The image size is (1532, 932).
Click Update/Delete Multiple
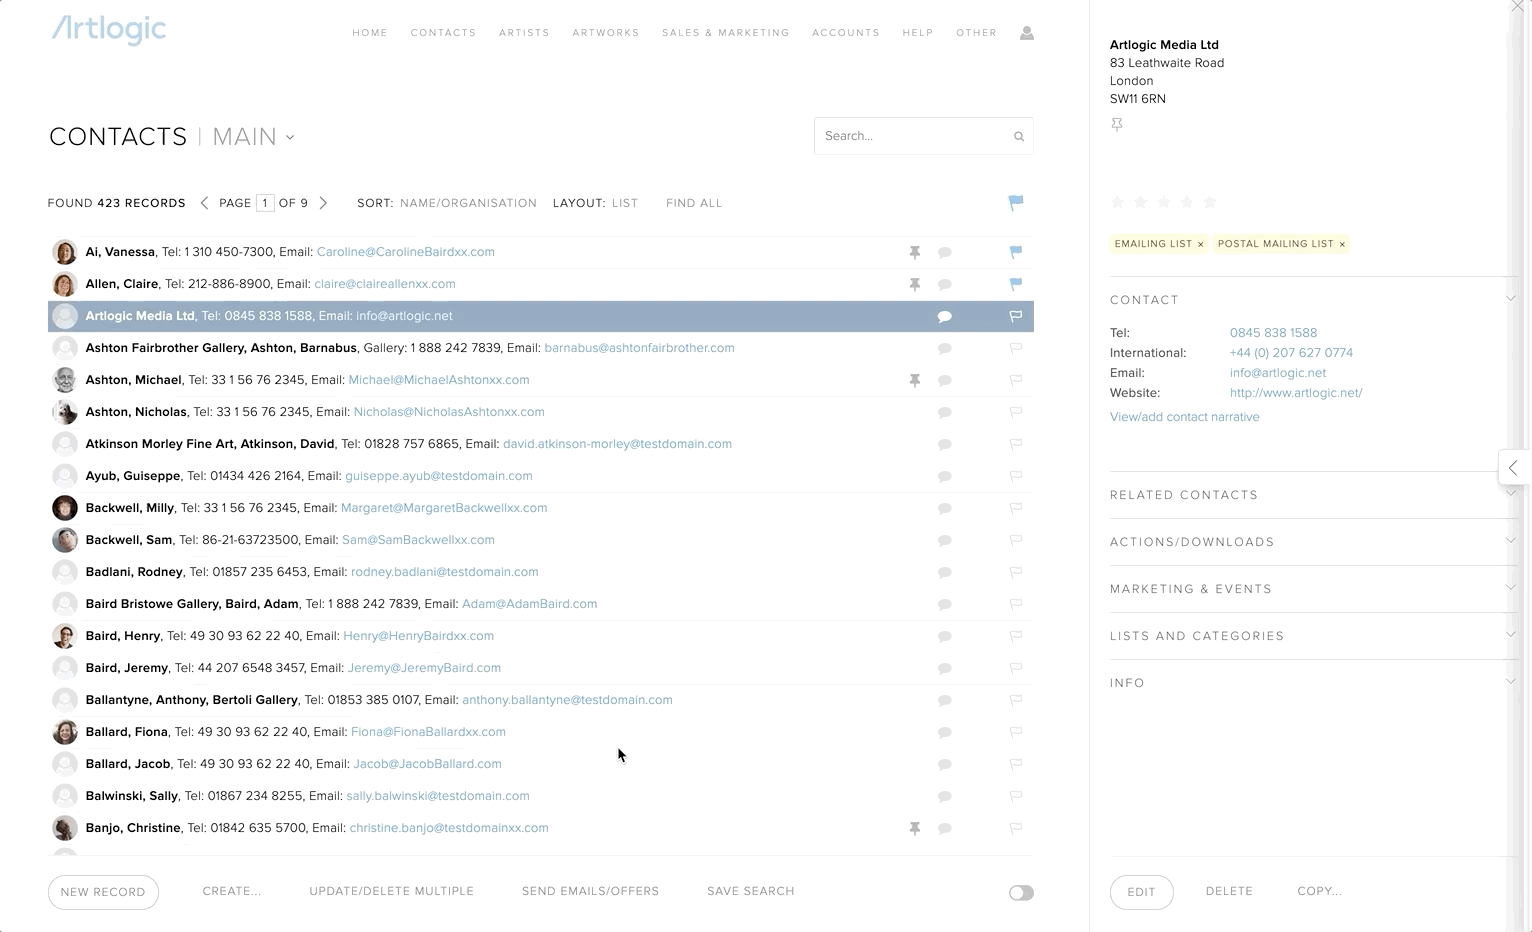point(391,891)
